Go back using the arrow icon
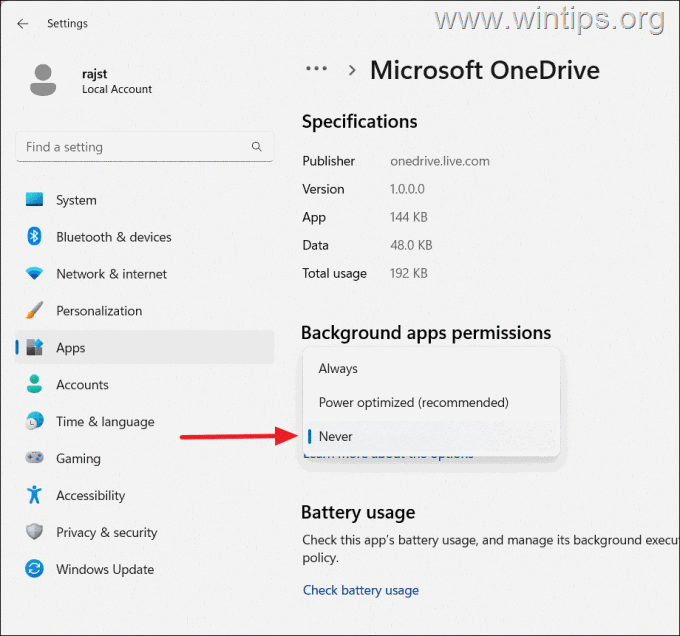This screenshot has height=636, width=680. pos(23,23)
